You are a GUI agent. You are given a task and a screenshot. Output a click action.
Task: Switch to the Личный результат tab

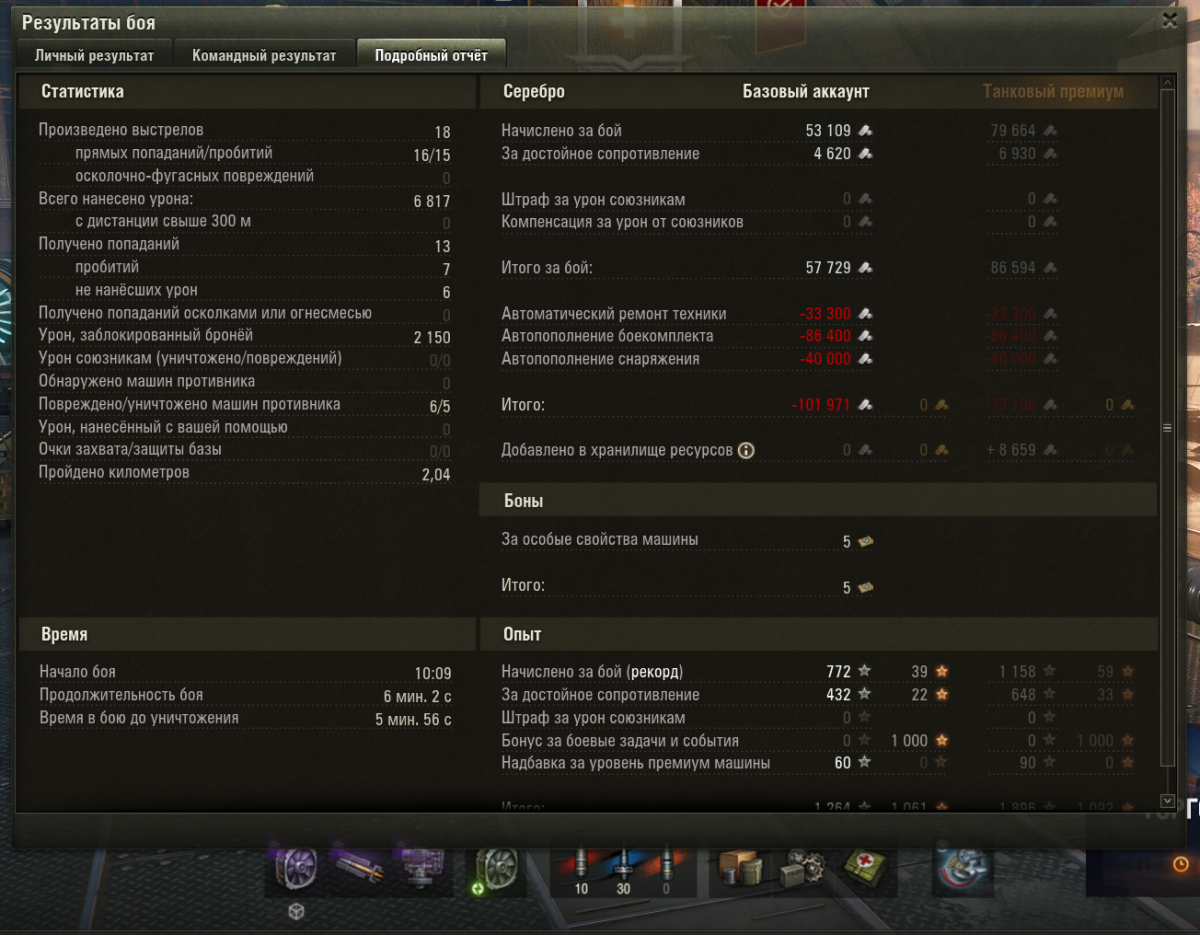coord(94,55)
